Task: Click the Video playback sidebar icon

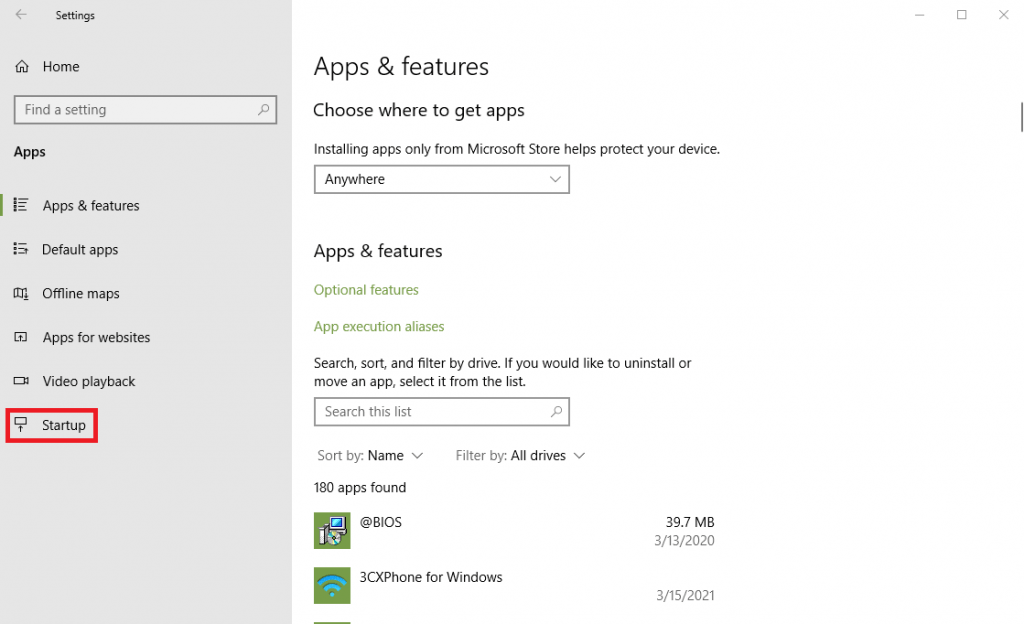Action: [21, 381]
